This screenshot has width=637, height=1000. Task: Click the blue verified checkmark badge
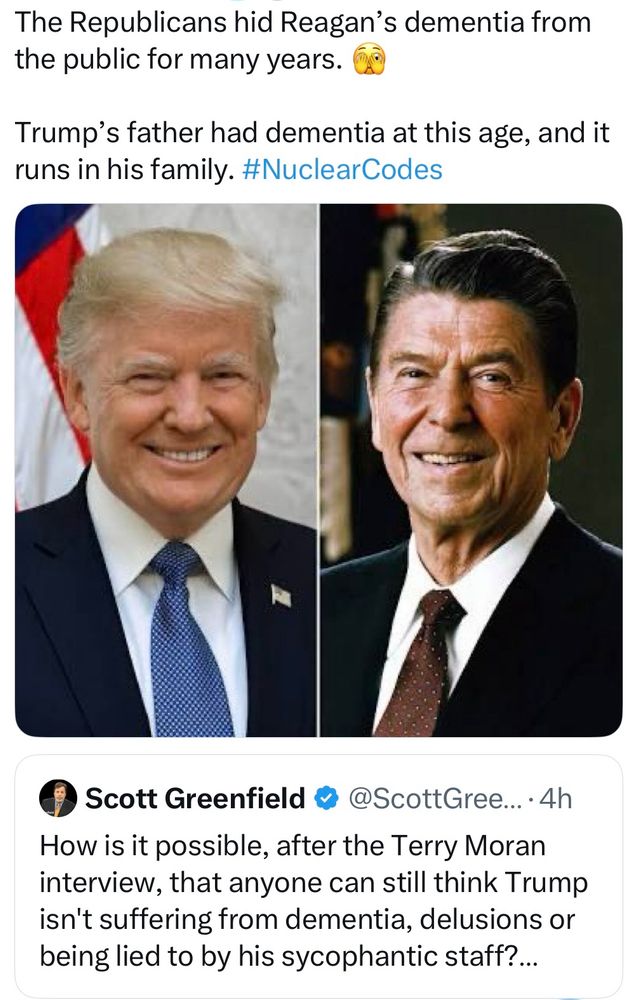pos(327,798)
